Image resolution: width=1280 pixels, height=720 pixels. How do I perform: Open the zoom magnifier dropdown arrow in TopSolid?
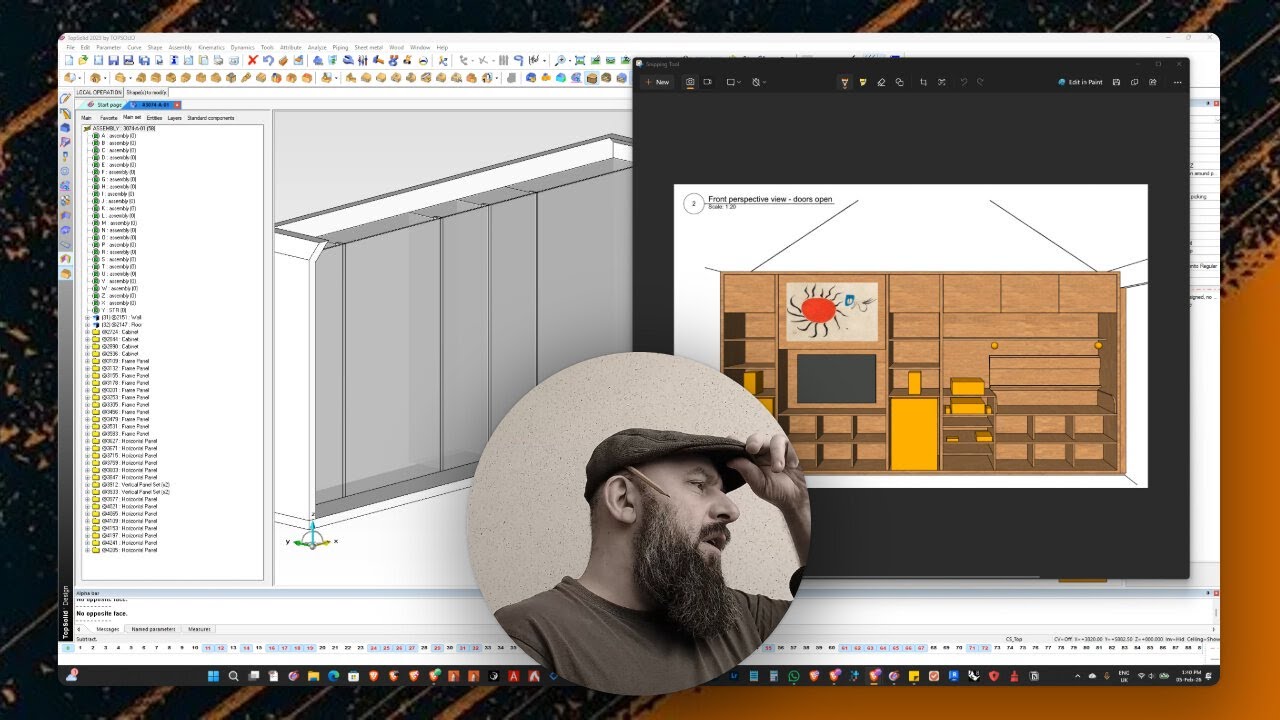[x=569, y=60]
